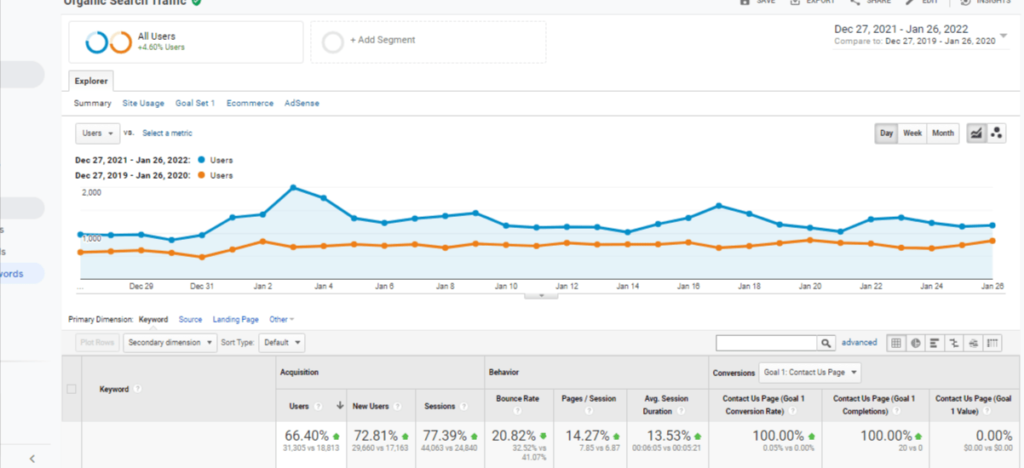Click the 13.53% Avg. Session Duration value
This screenshot has height=468, width=1024.
point(667,436)
